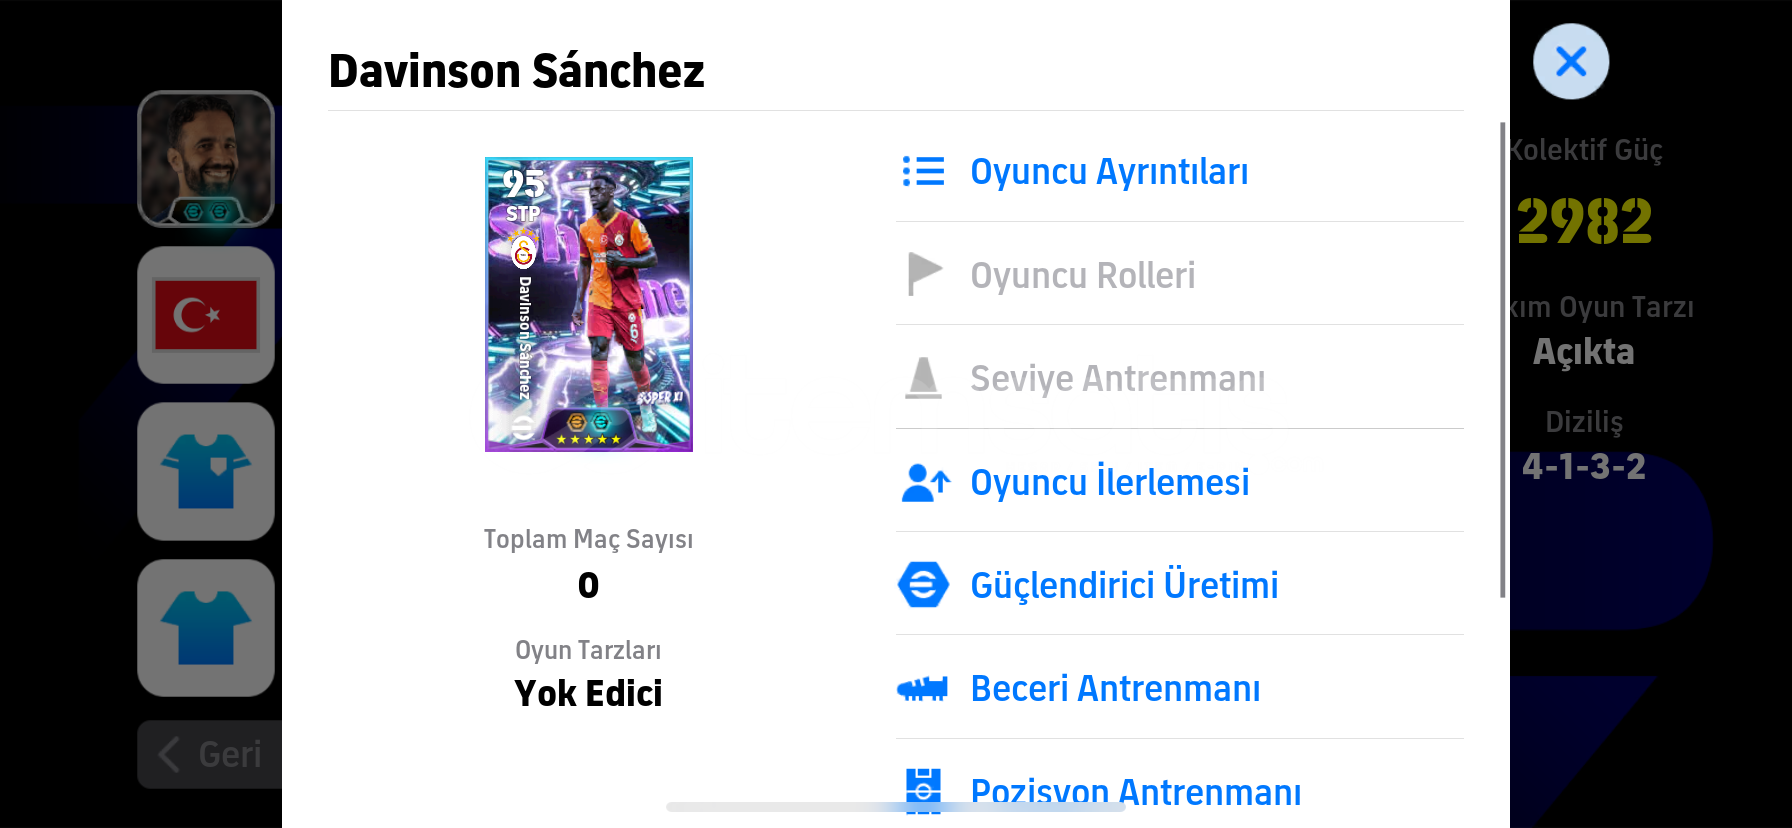The width and height of the screenshot is (1792, 828).
Task: Tap the manager portrait thumbnail
Action: point(206,159)
